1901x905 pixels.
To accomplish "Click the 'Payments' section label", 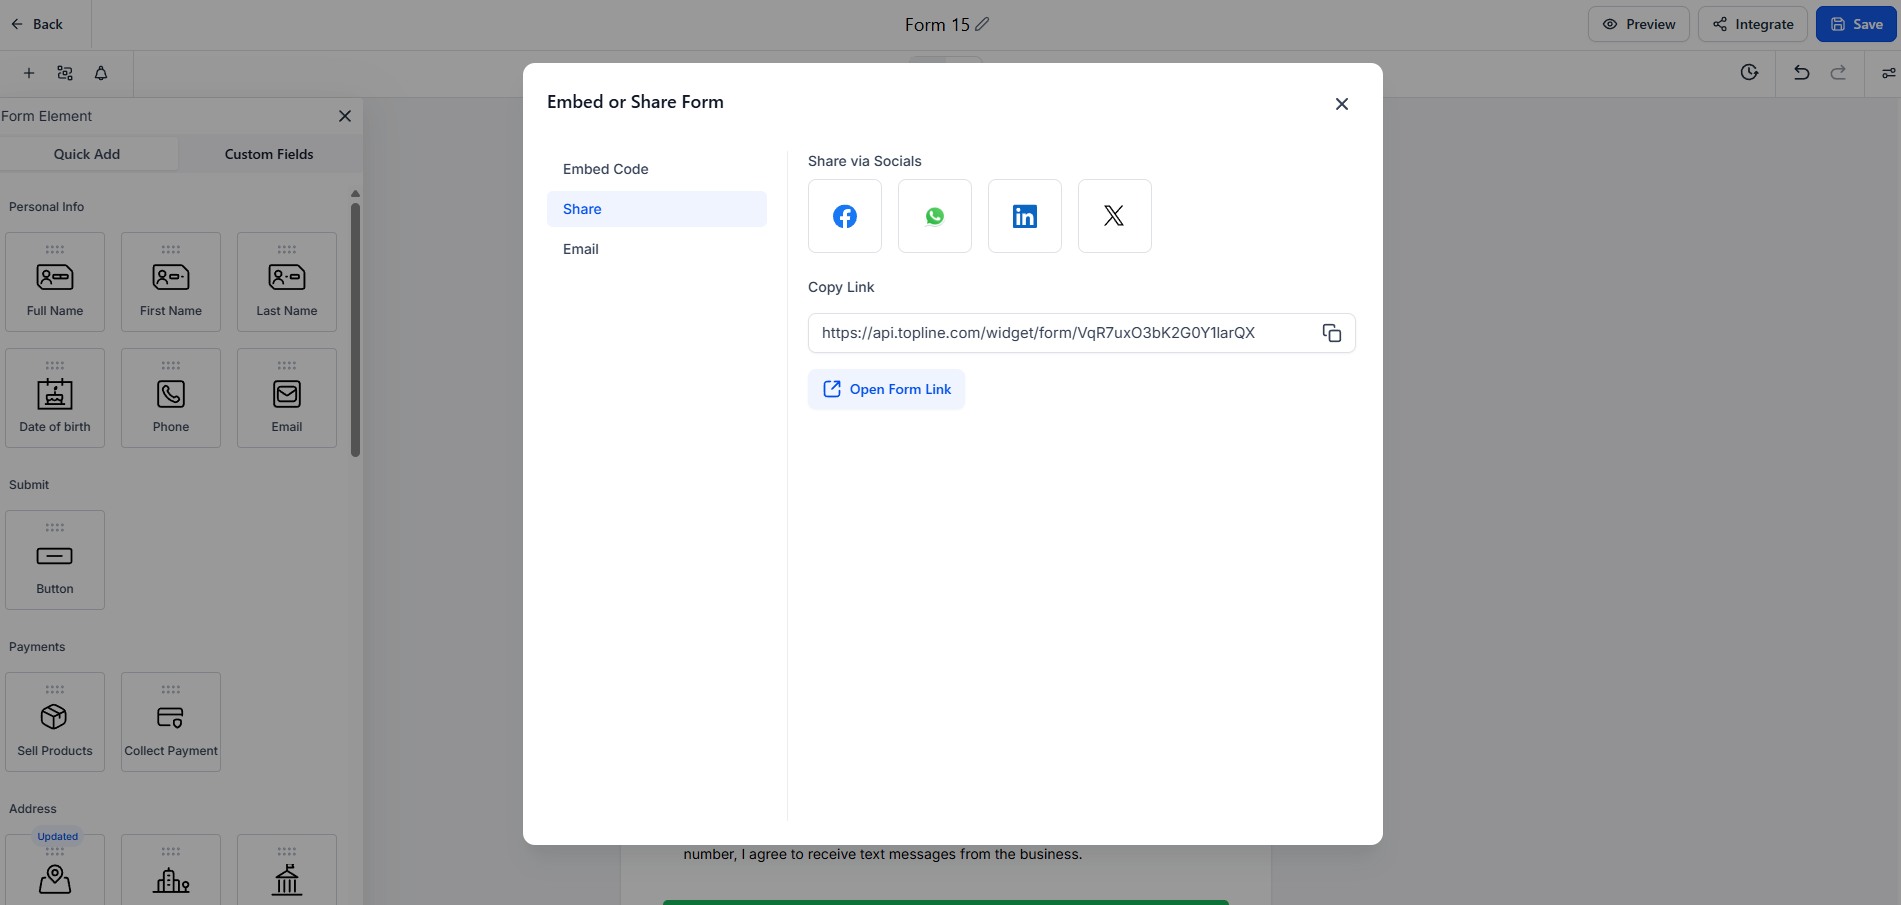I will [37, 647].
